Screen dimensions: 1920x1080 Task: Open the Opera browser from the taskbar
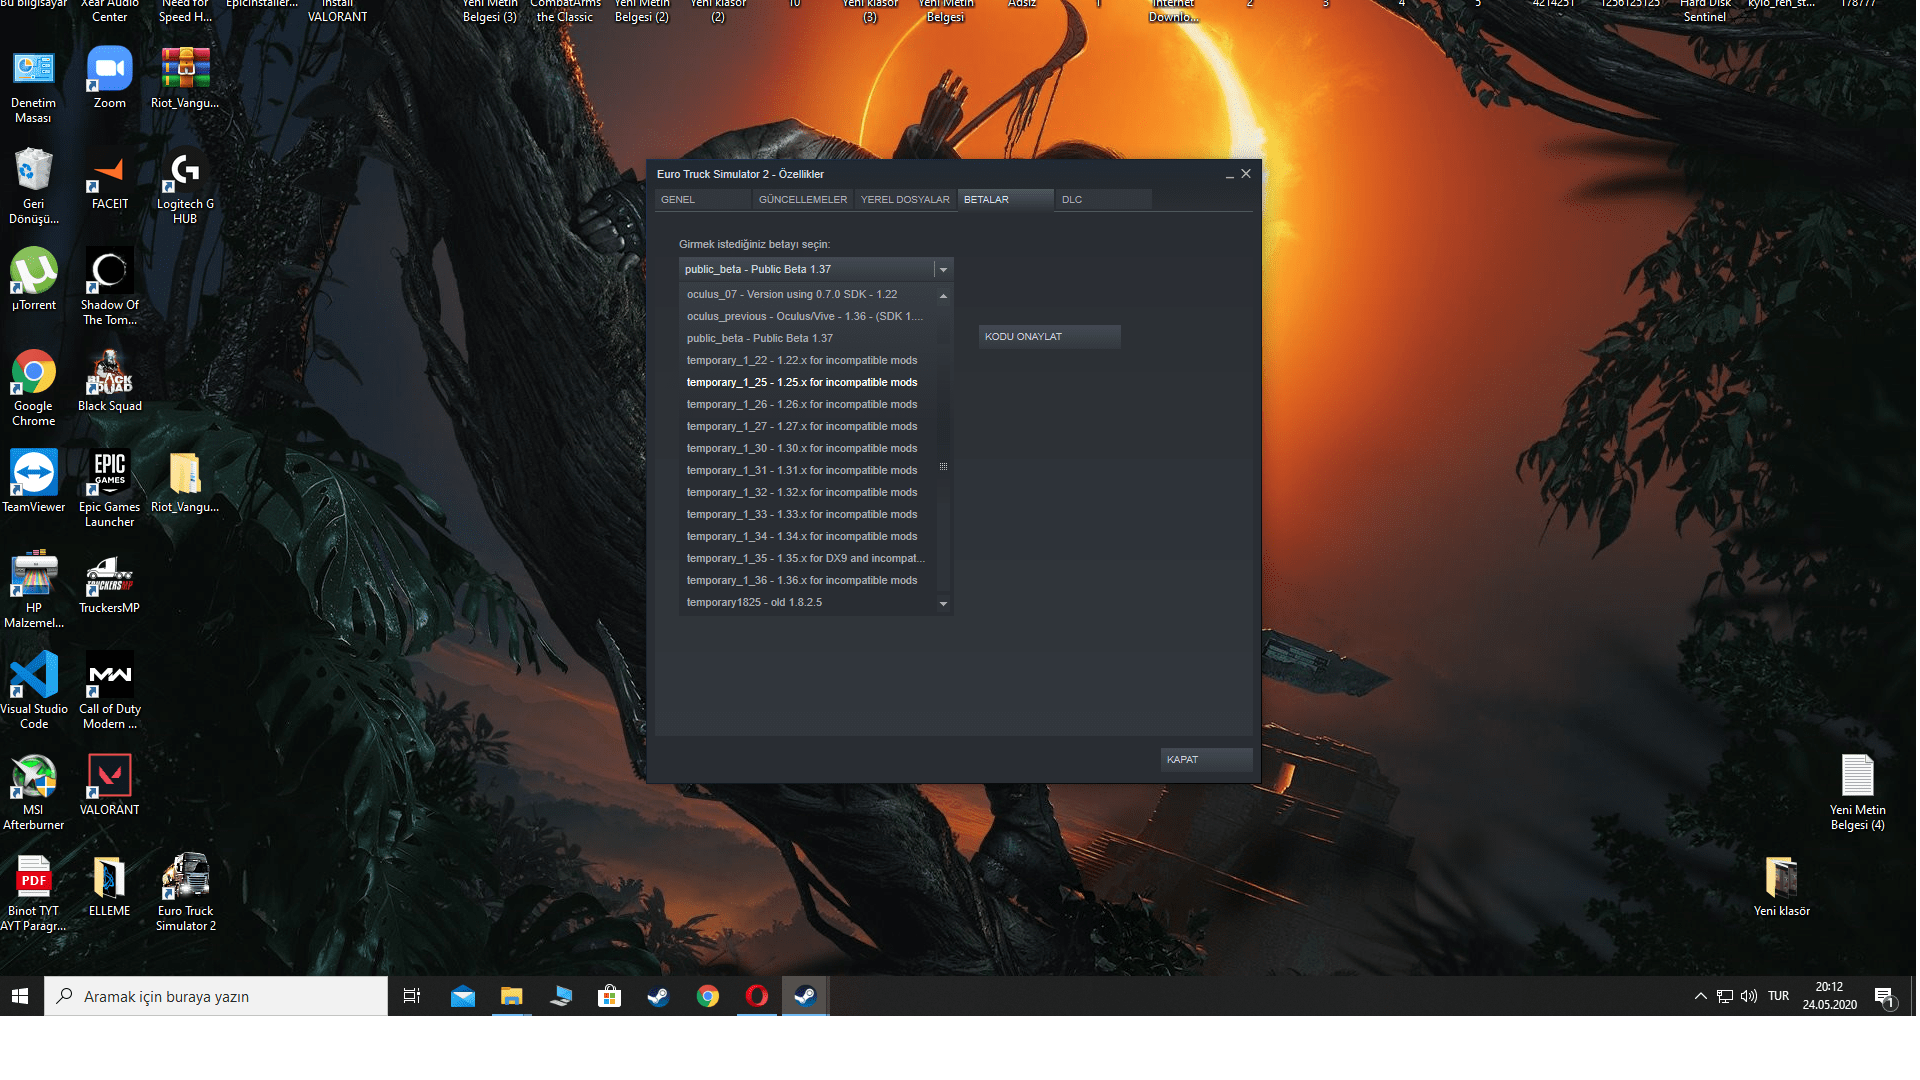click(x=757, y=997)
